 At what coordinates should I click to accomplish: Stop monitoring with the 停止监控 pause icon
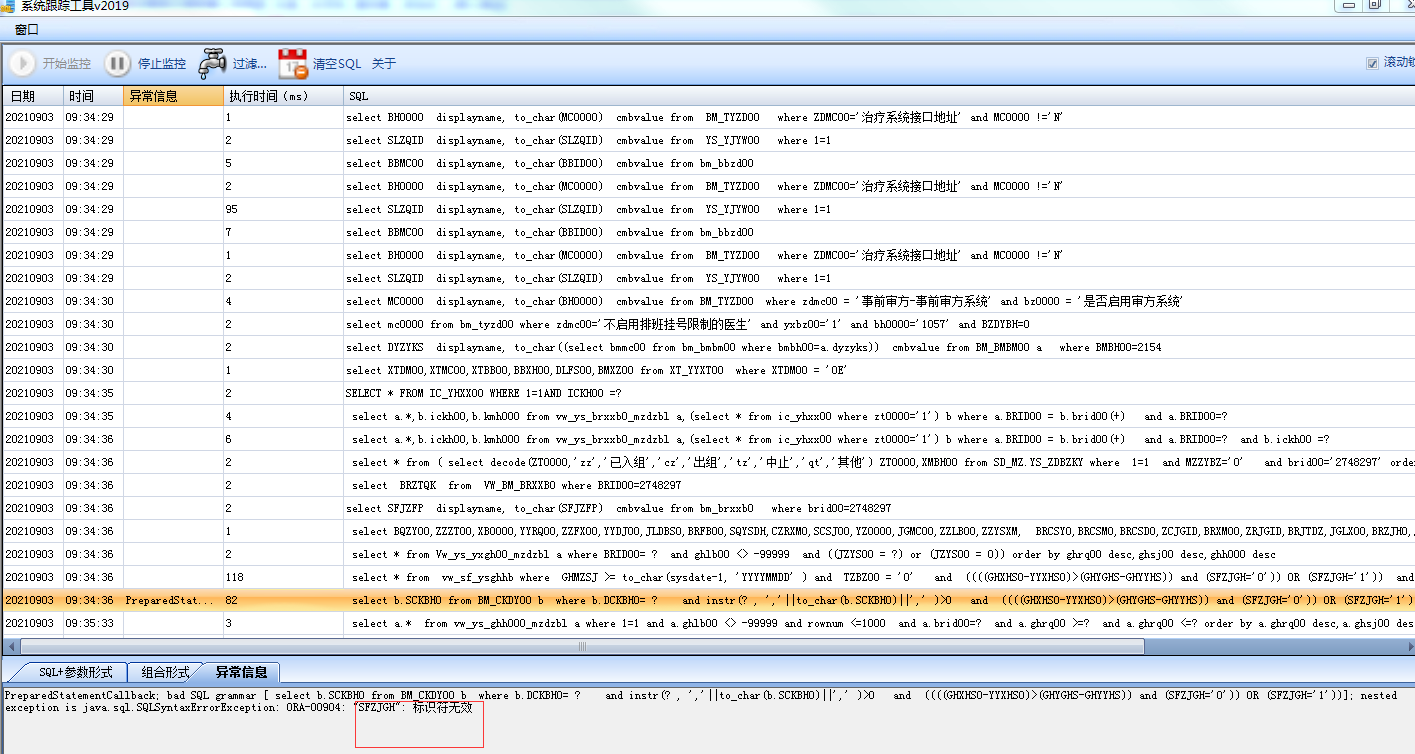tap(118, 64)
